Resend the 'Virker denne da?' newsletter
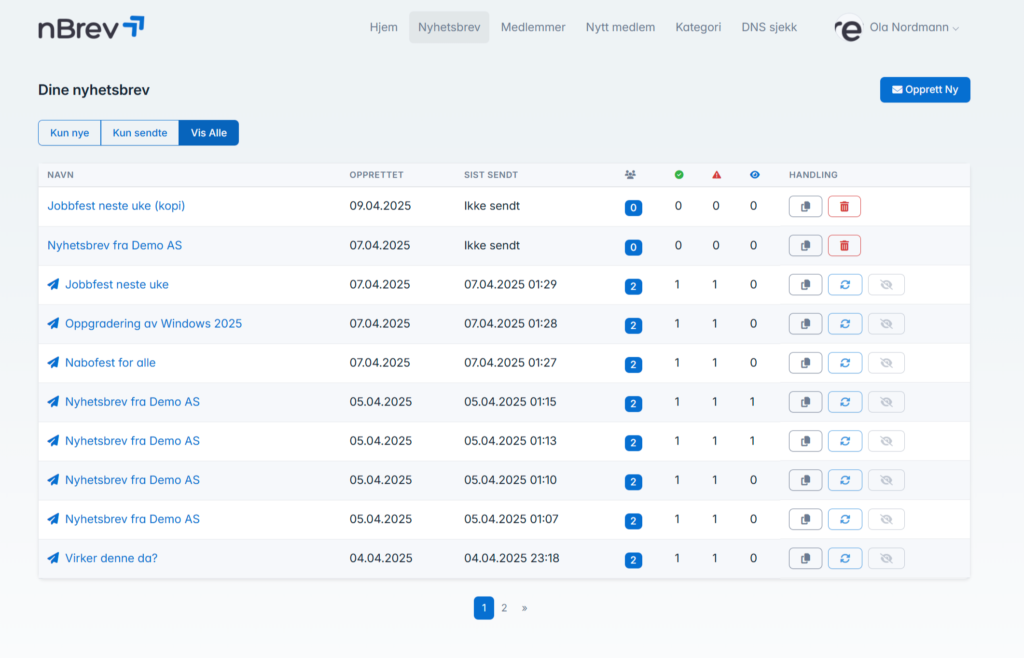 click(x=844, y=559)
